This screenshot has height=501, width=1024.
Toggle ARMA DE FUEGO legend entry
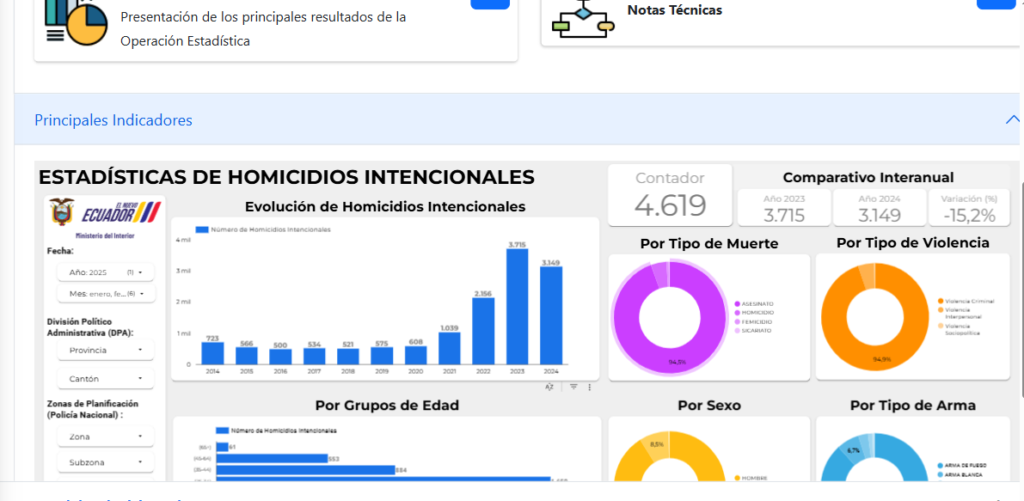[x=965, y=465]
